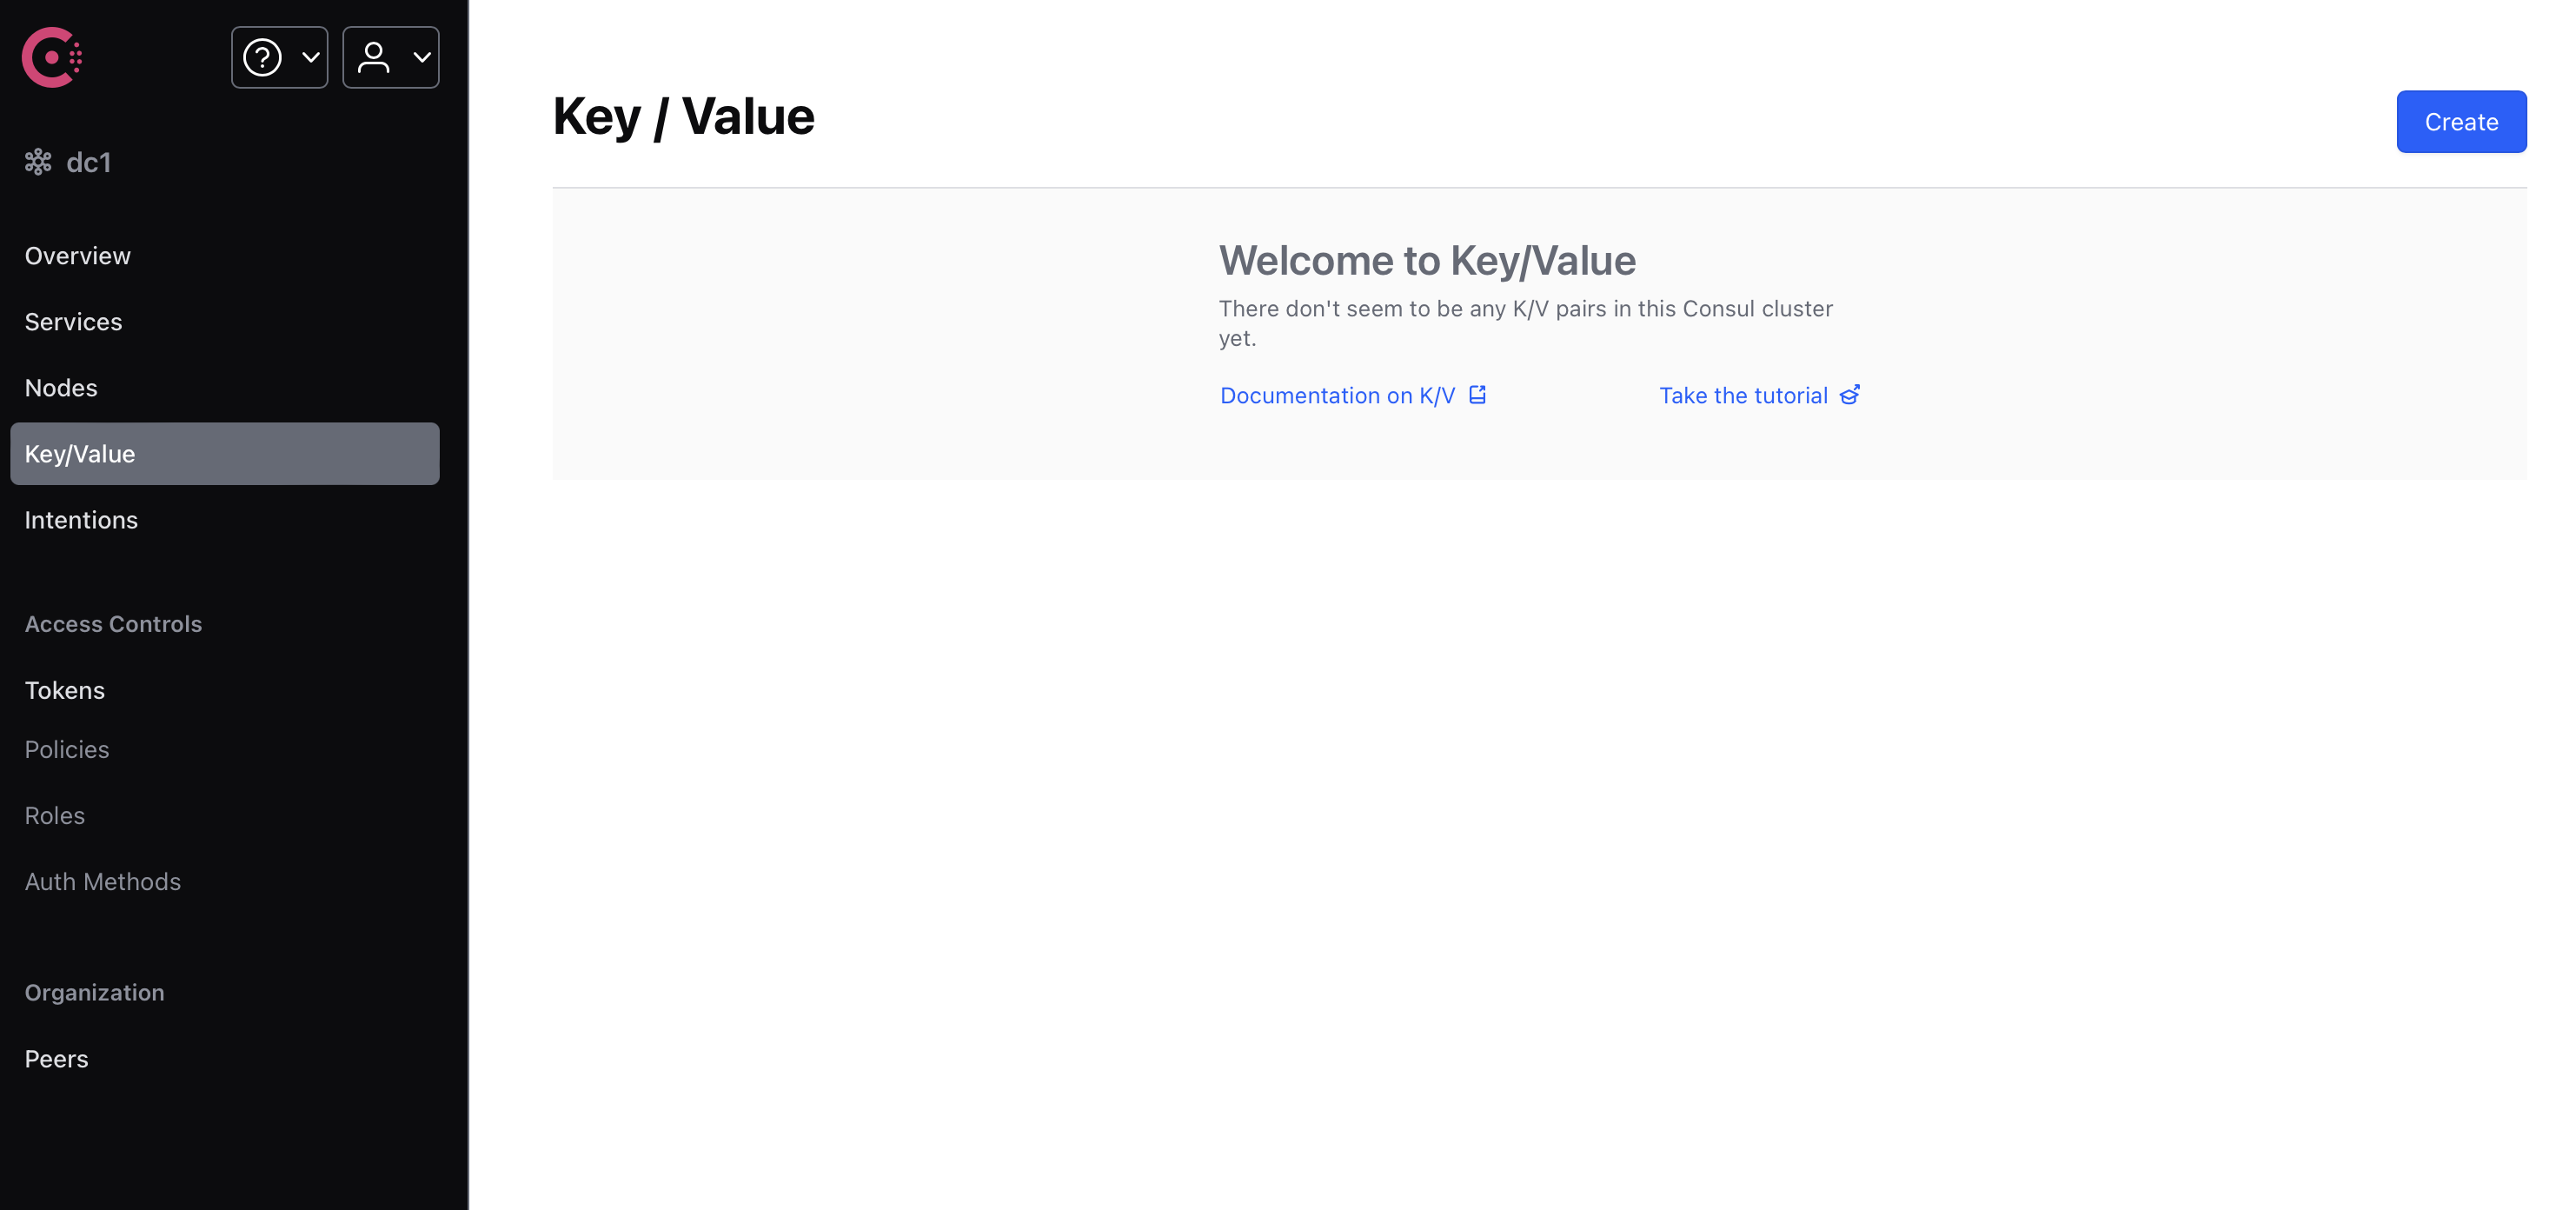
Task: Select Key/Value in sidebar
Action: point(225,454)
